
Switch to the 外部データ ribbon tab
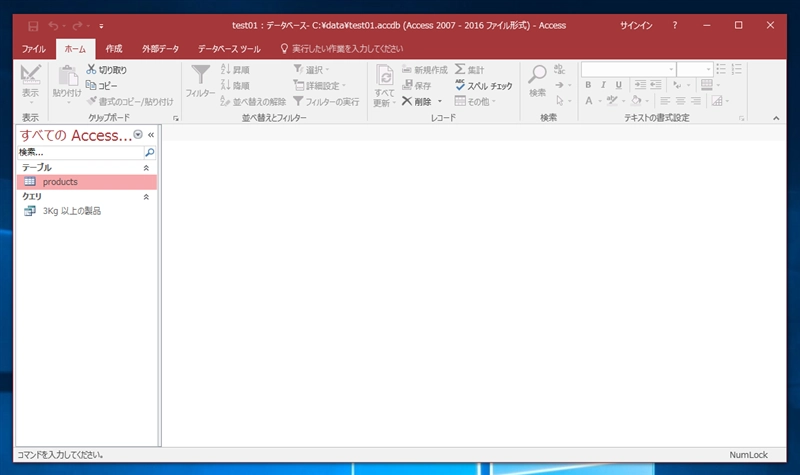tap(161, 49)
